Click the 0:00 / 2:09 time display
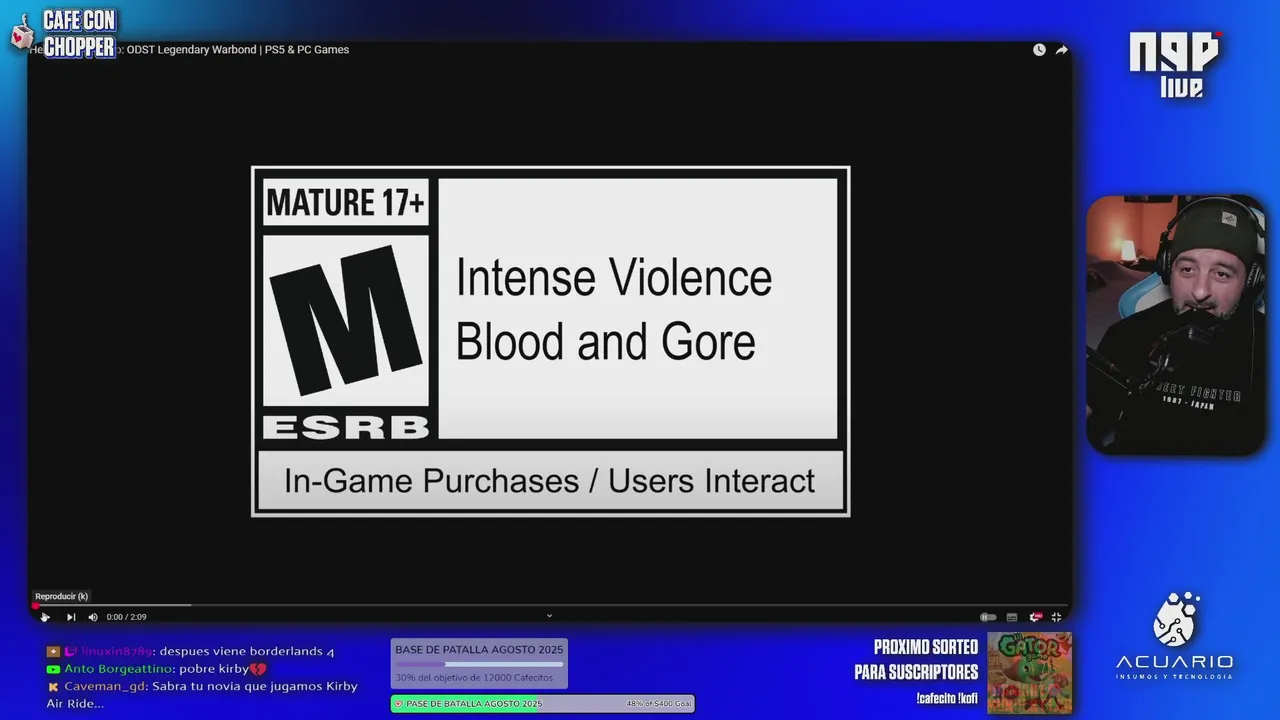The height and width of the screenshot is (720, 1280). 126,617
